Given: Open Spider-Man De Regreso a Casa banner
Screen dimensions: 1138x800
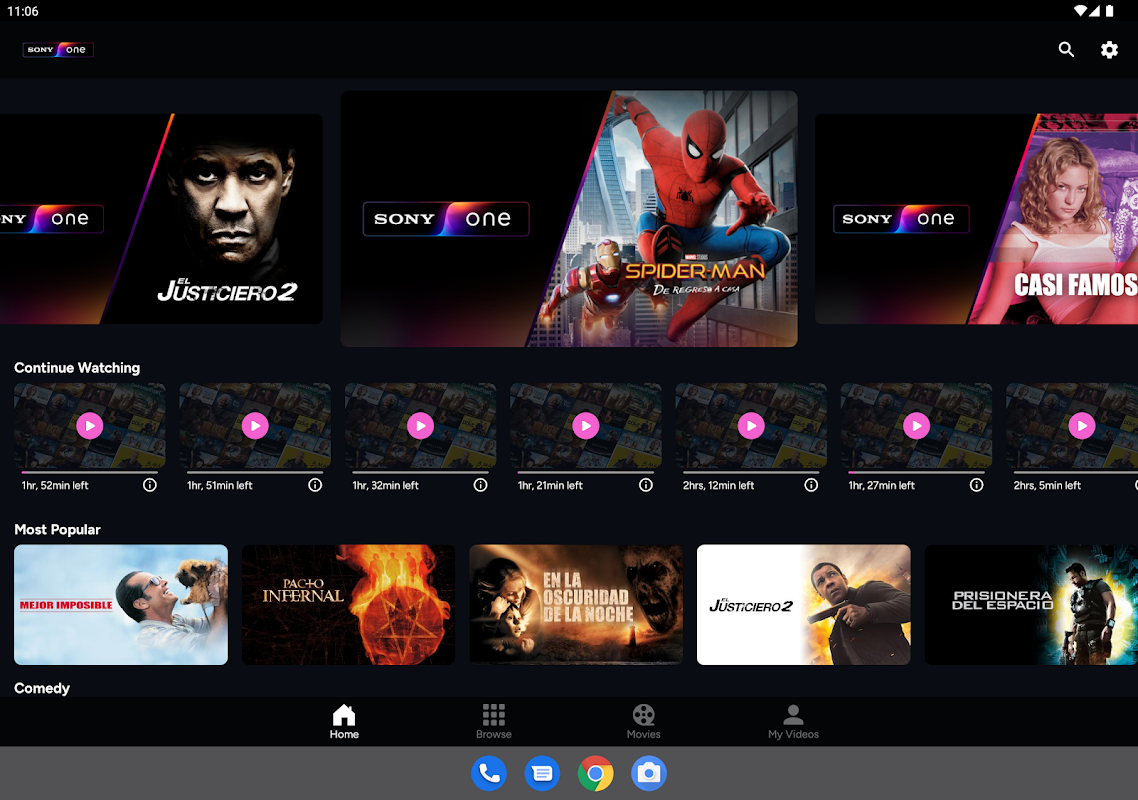Looking at the screenshot, I should click(x=569, y=219).
